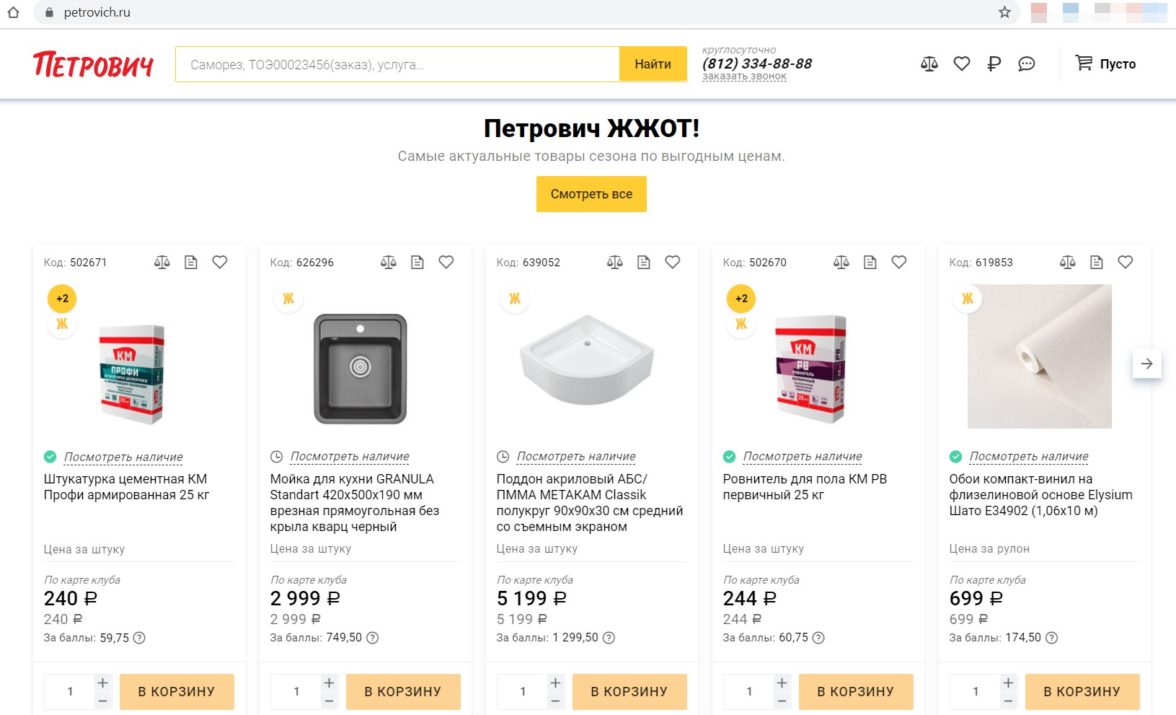The width and height of the screenshot is (1176, 715).
Task: Click the Смотреть все button
Action: (x=591, y=194)
